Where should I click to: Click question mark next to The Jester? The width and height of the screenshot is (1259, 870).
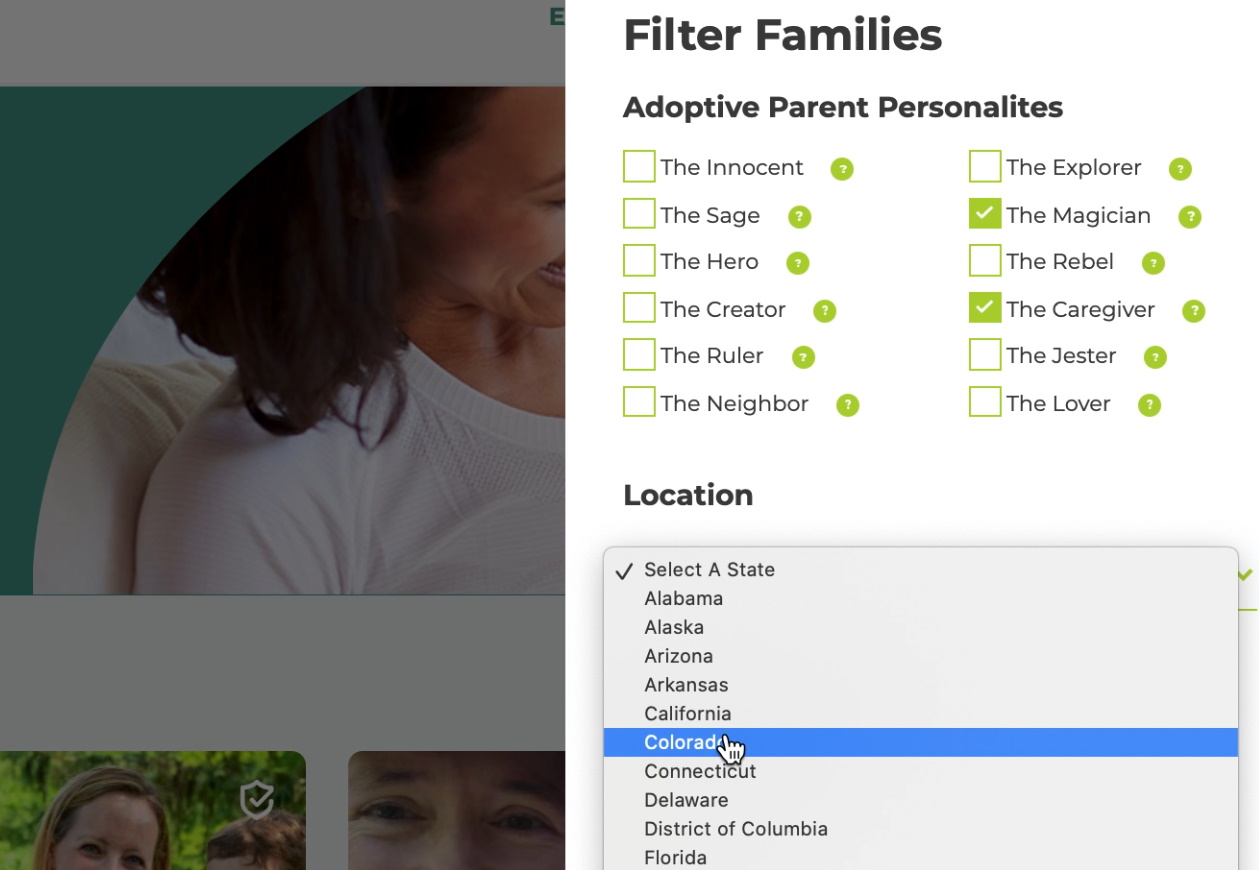(x=1155, y=357)
